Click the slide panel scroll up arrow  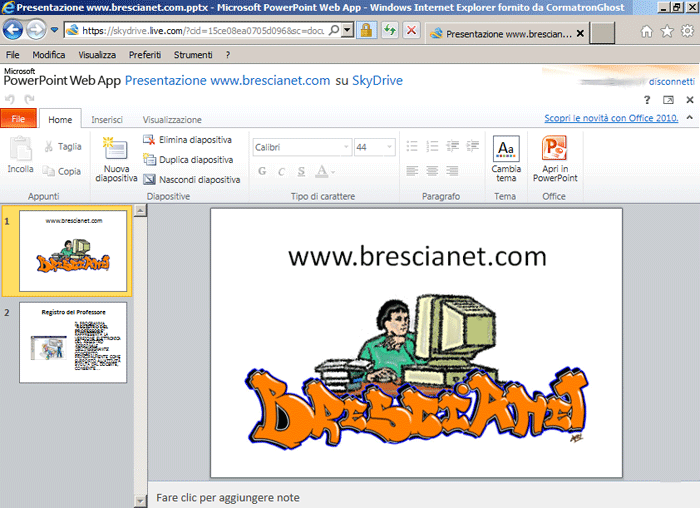[x=140, y=210]
